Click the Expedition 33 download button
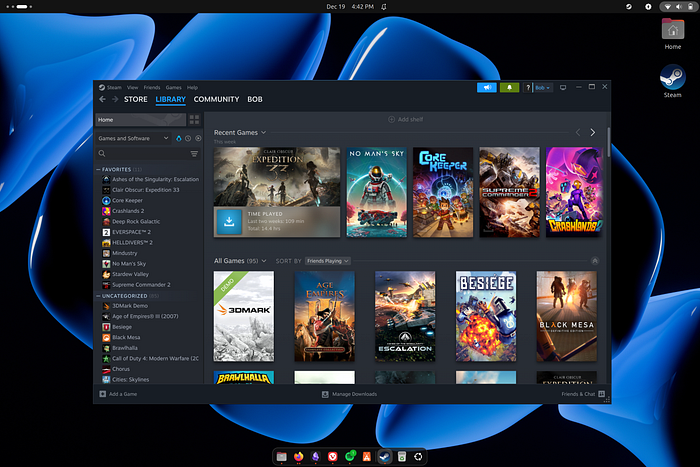The image size is (700, 467). click(x=229, y=221)
